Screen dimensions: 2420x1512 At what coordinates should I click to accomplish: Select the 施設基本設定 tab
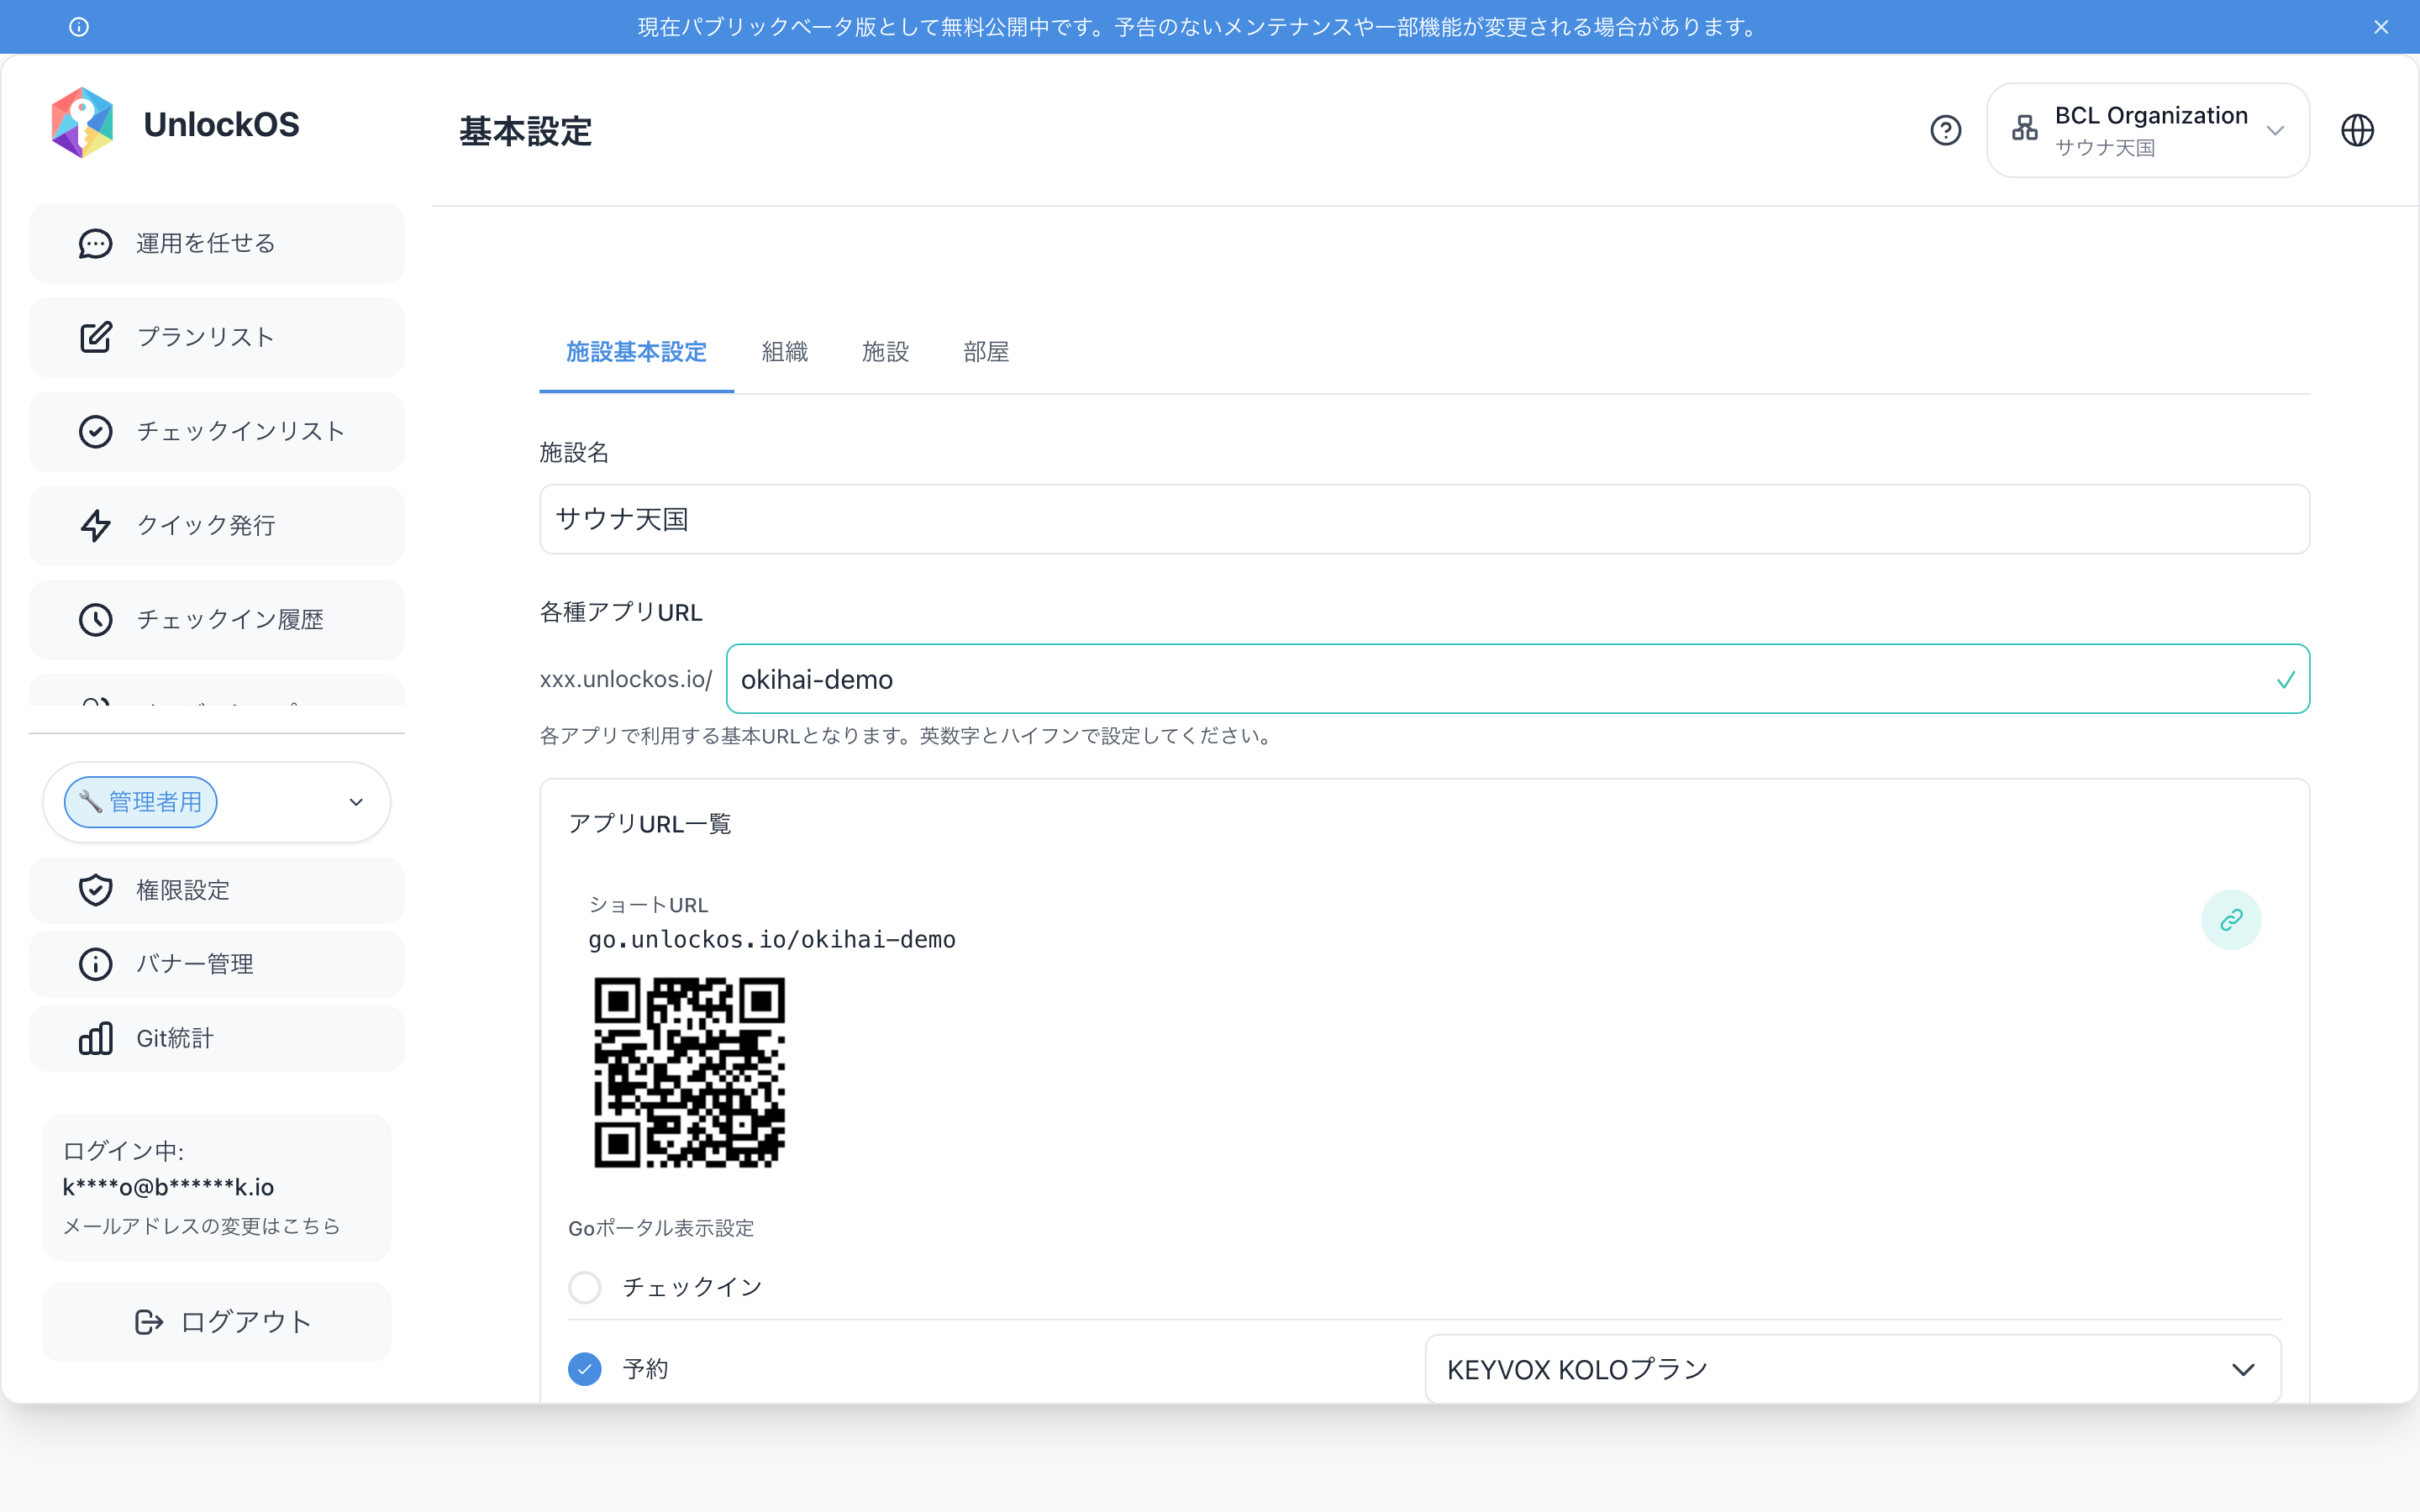[636, 352]
